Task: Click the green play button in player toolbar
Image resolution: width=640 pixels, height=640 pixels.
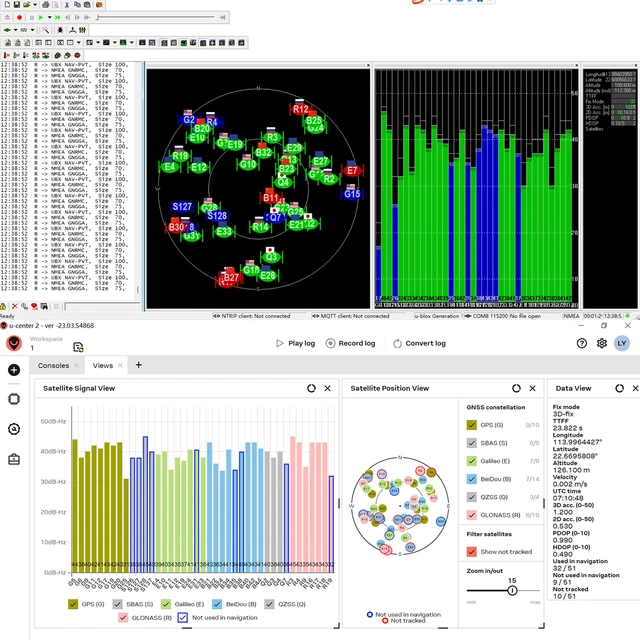Action: coord(41,18)
